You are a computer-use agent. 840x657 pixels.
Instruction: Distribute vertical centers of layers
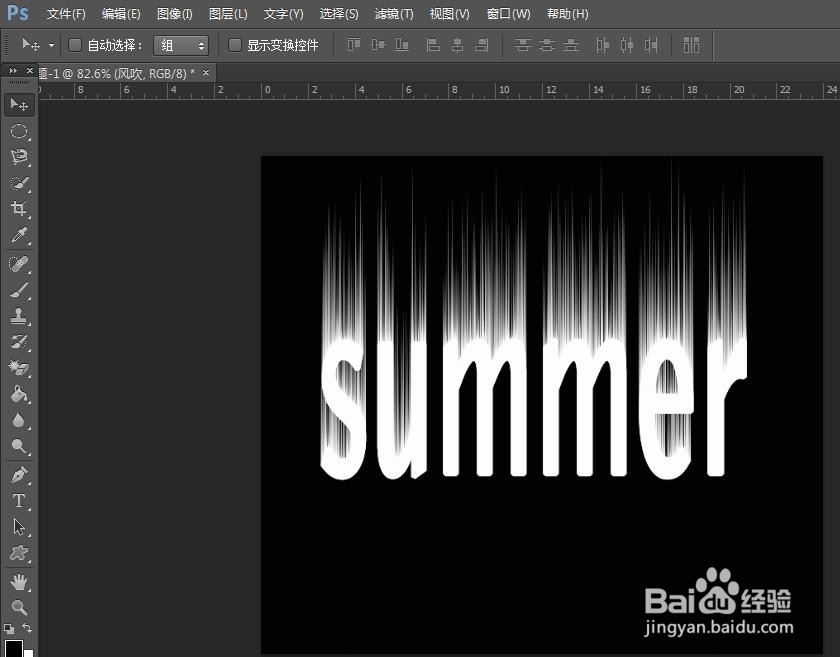tap(546, 45)
